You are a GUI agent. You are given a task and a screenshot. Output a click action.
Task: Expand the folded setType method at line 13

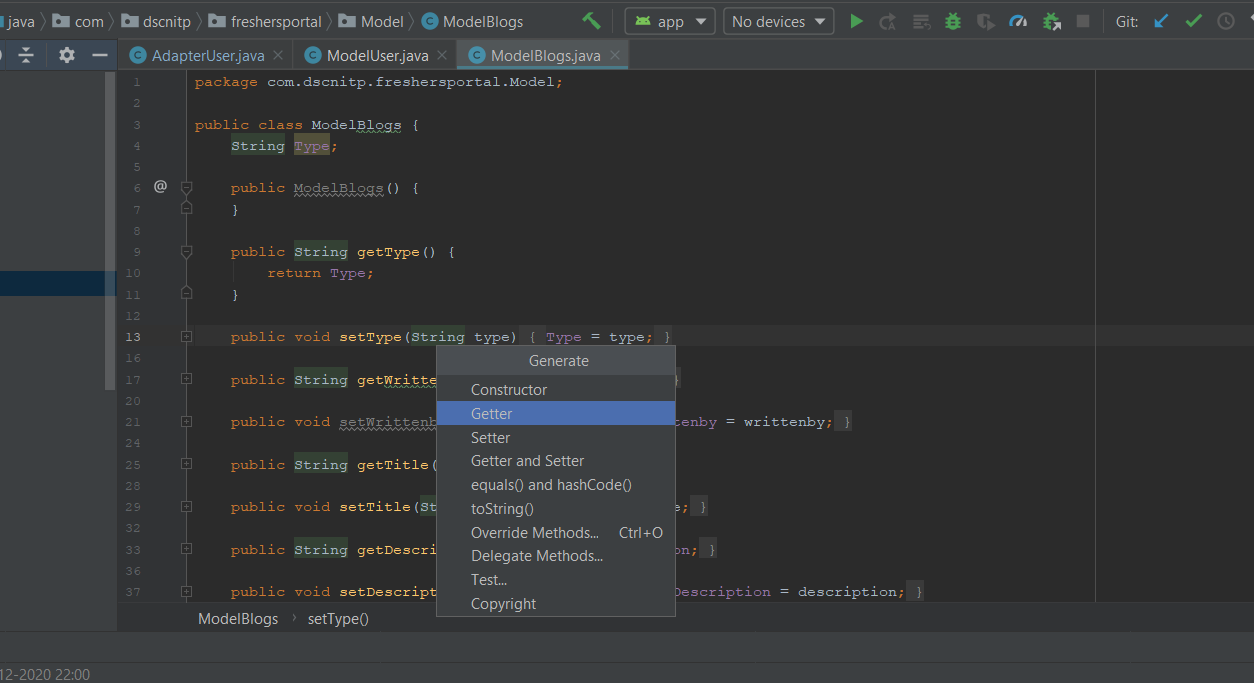tap(186, 337)
